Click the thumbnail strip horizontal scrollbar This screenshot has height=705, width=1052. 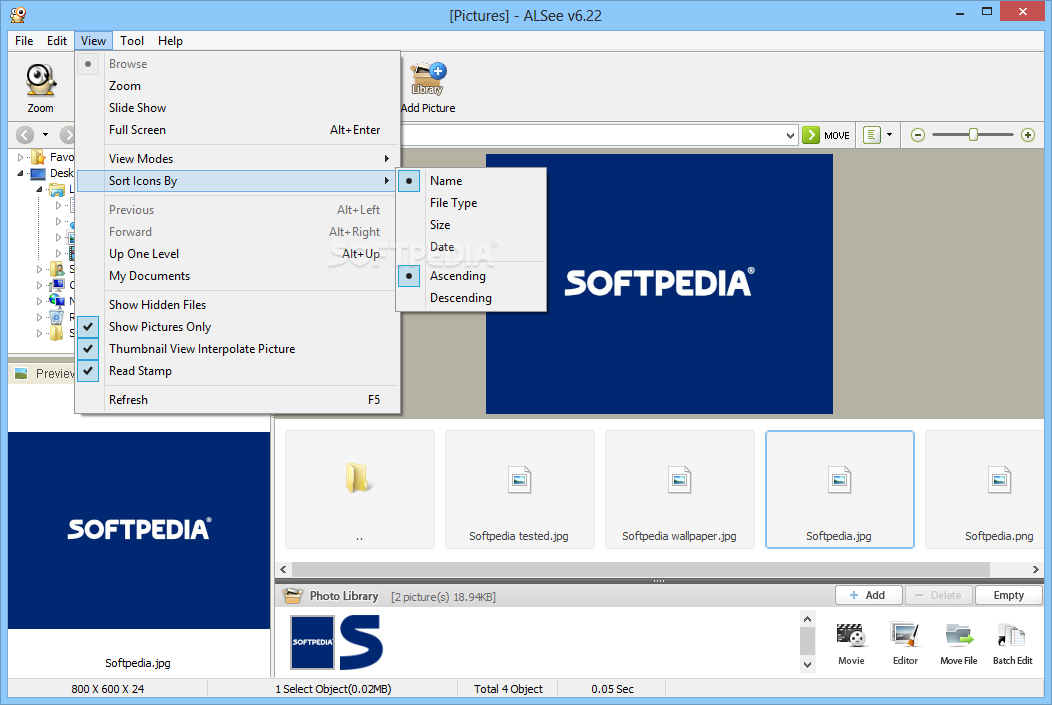pyautogui.click(x=641, y=570)
